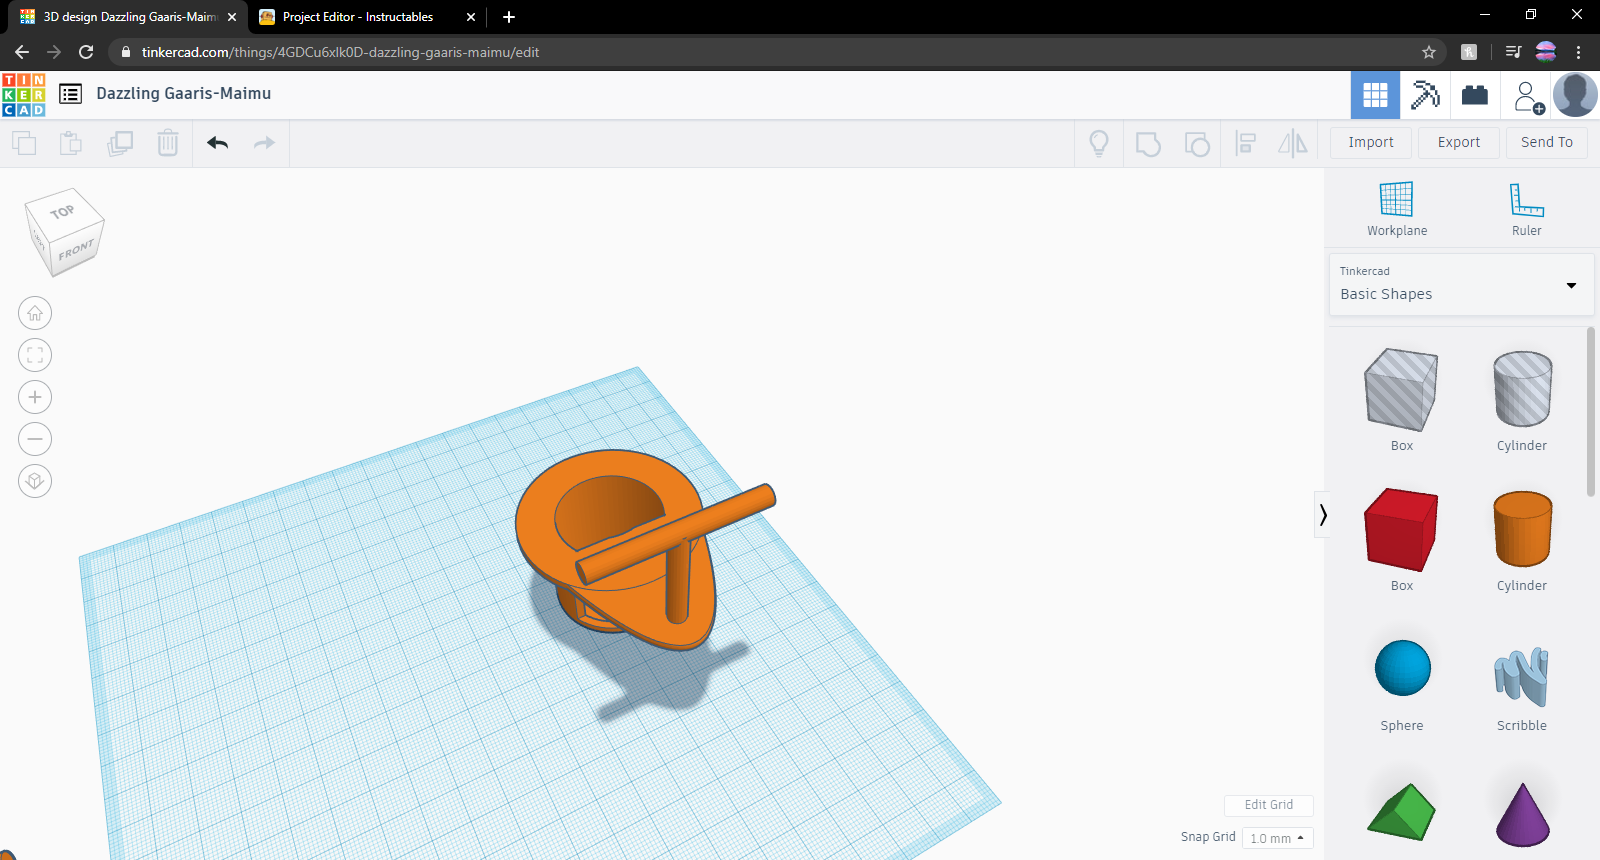Switch to 3D design grid view
Screen dimensions: 1600x860
click(1375, 95)
